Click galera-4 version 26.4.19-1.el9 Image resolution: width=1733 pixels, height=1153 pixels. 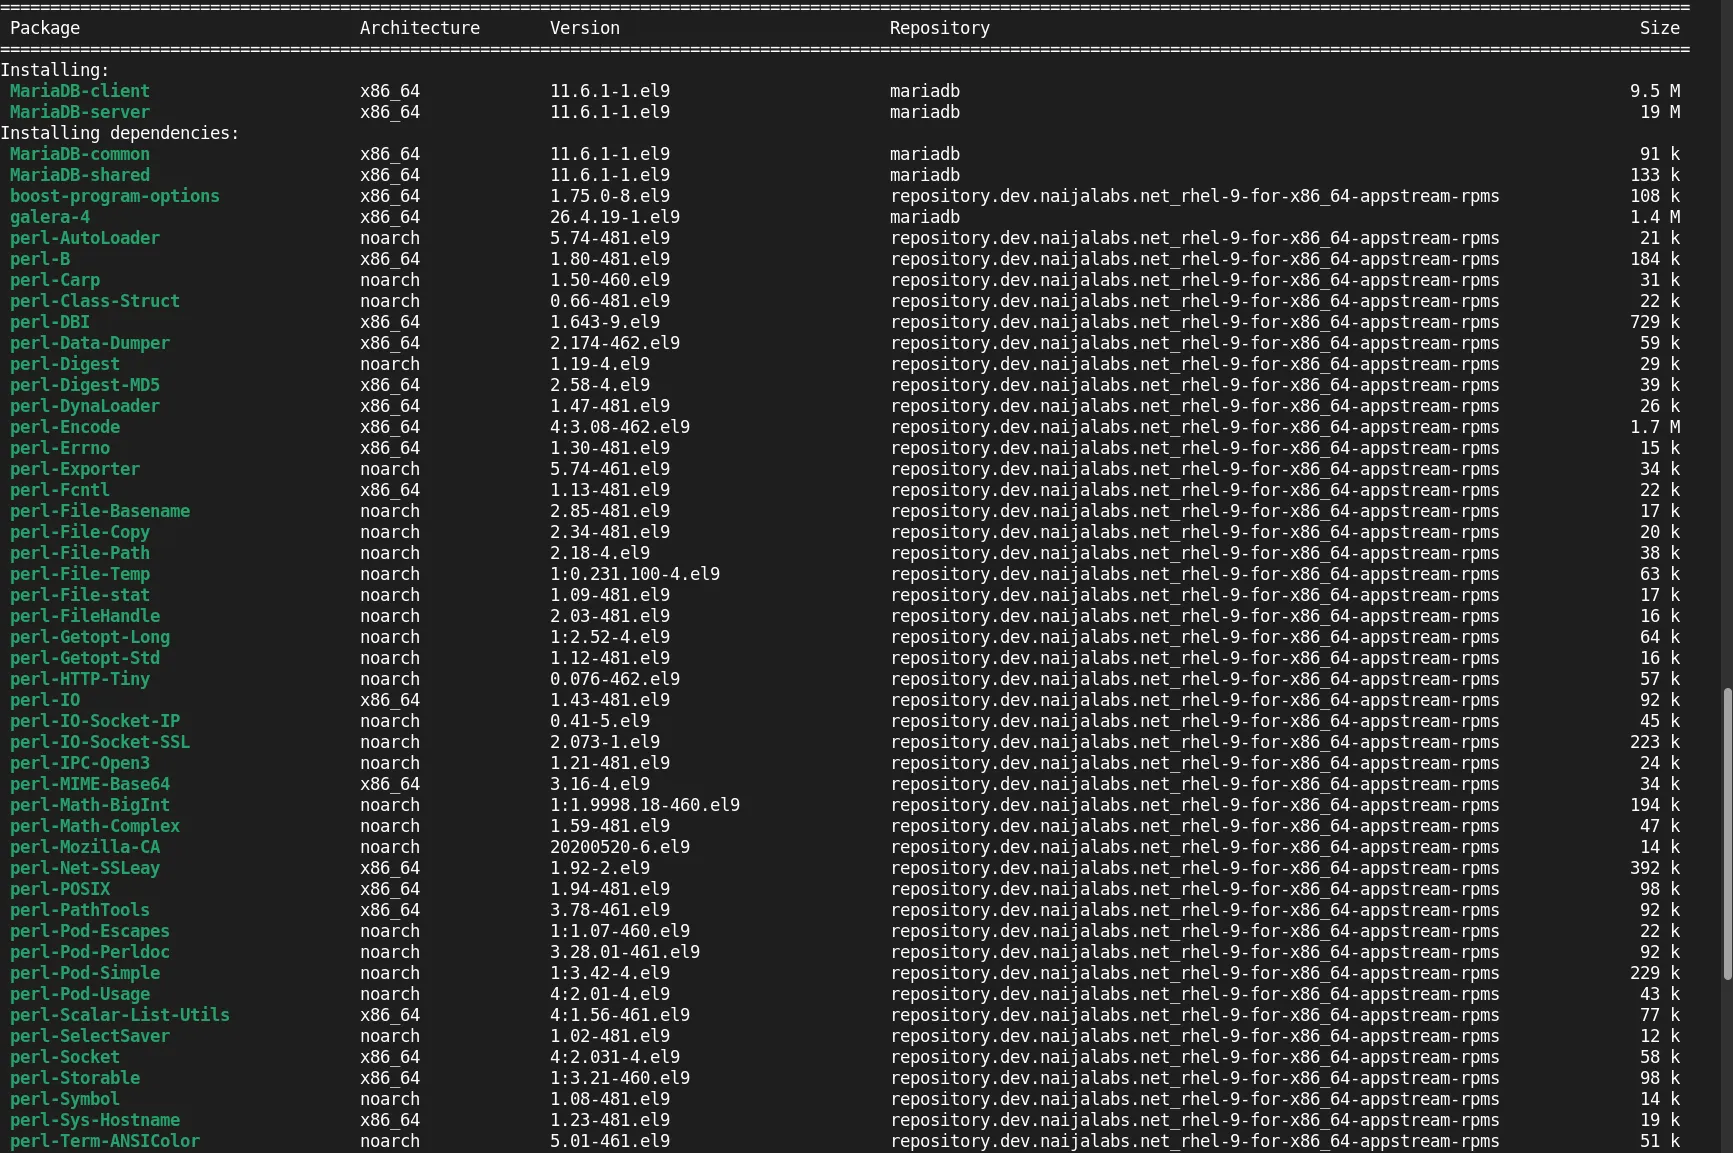615,217
